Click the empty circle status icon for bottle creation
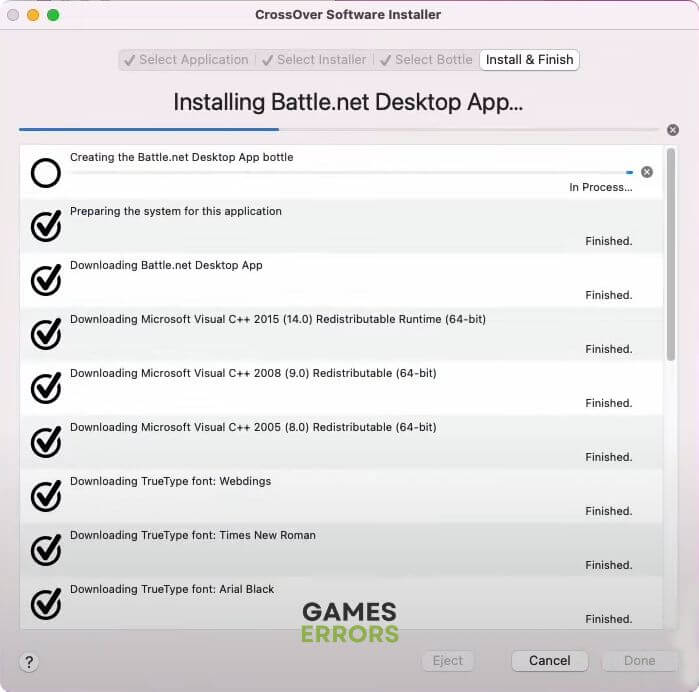699x692 pixels. pyautogui.click(x=46, y=173)
